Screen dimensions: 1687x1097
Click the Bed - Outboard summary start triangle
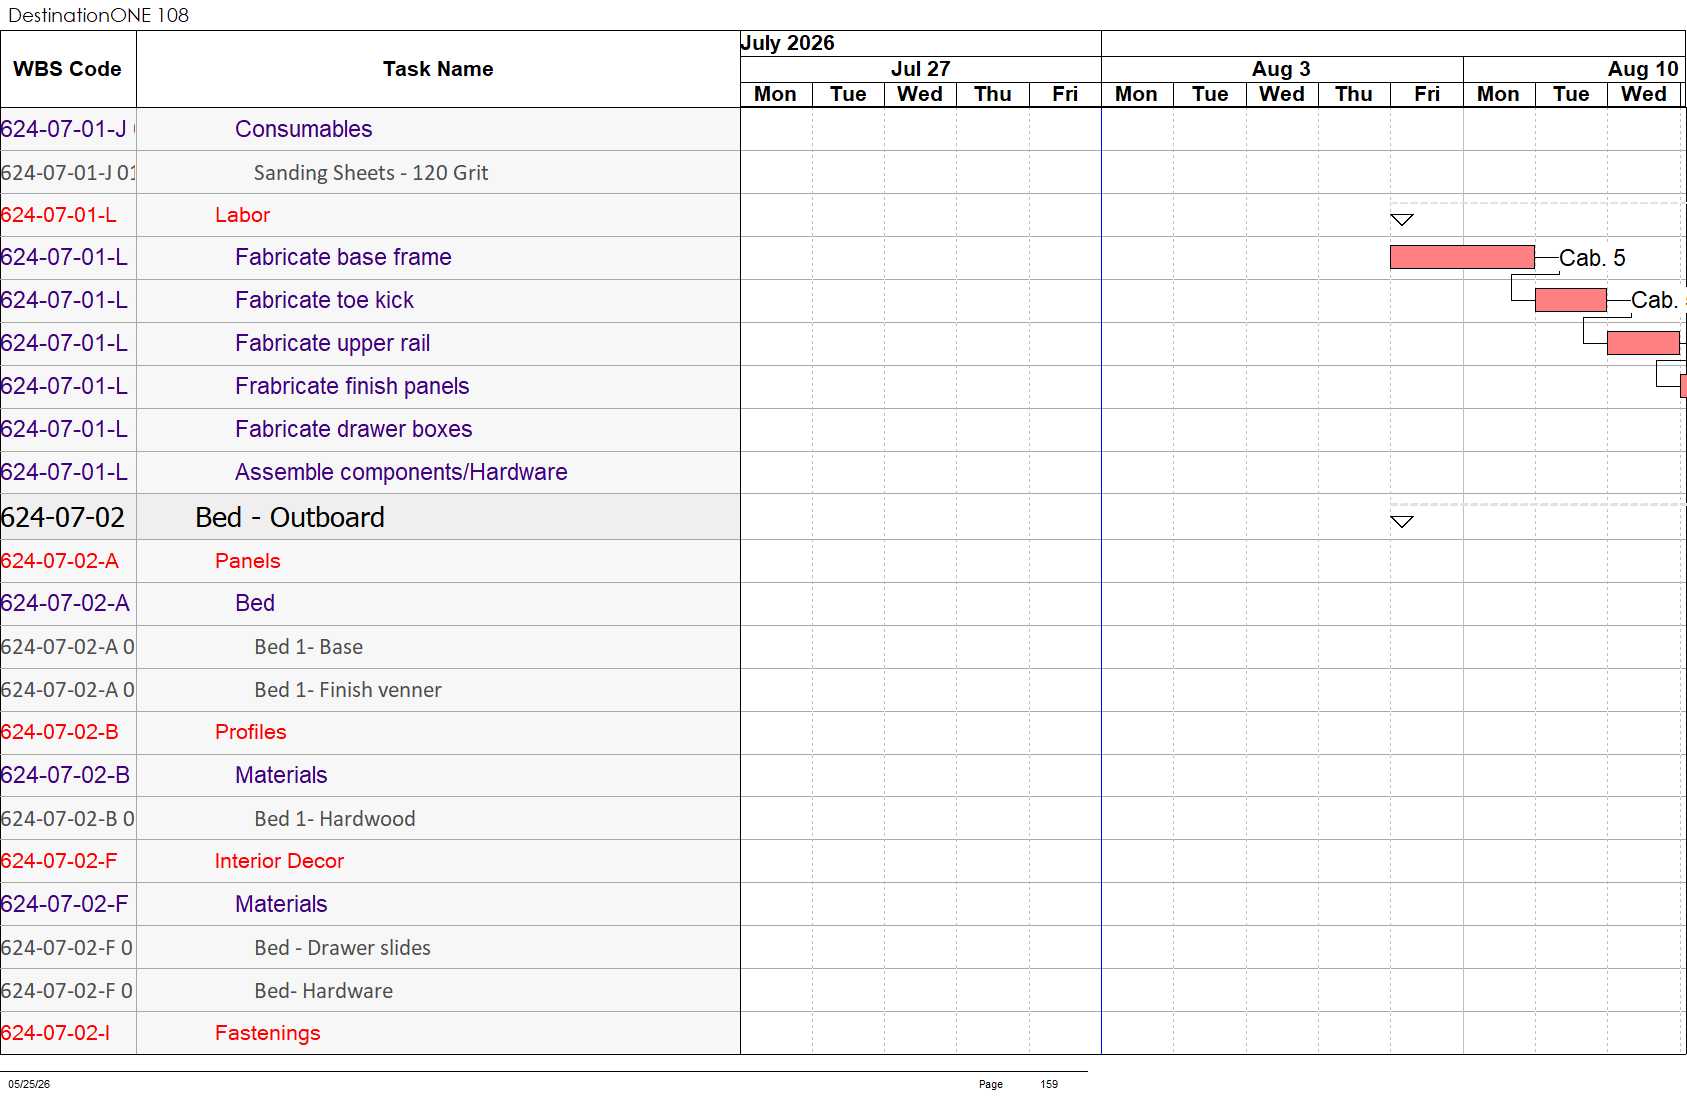(x=1402, y=522)
